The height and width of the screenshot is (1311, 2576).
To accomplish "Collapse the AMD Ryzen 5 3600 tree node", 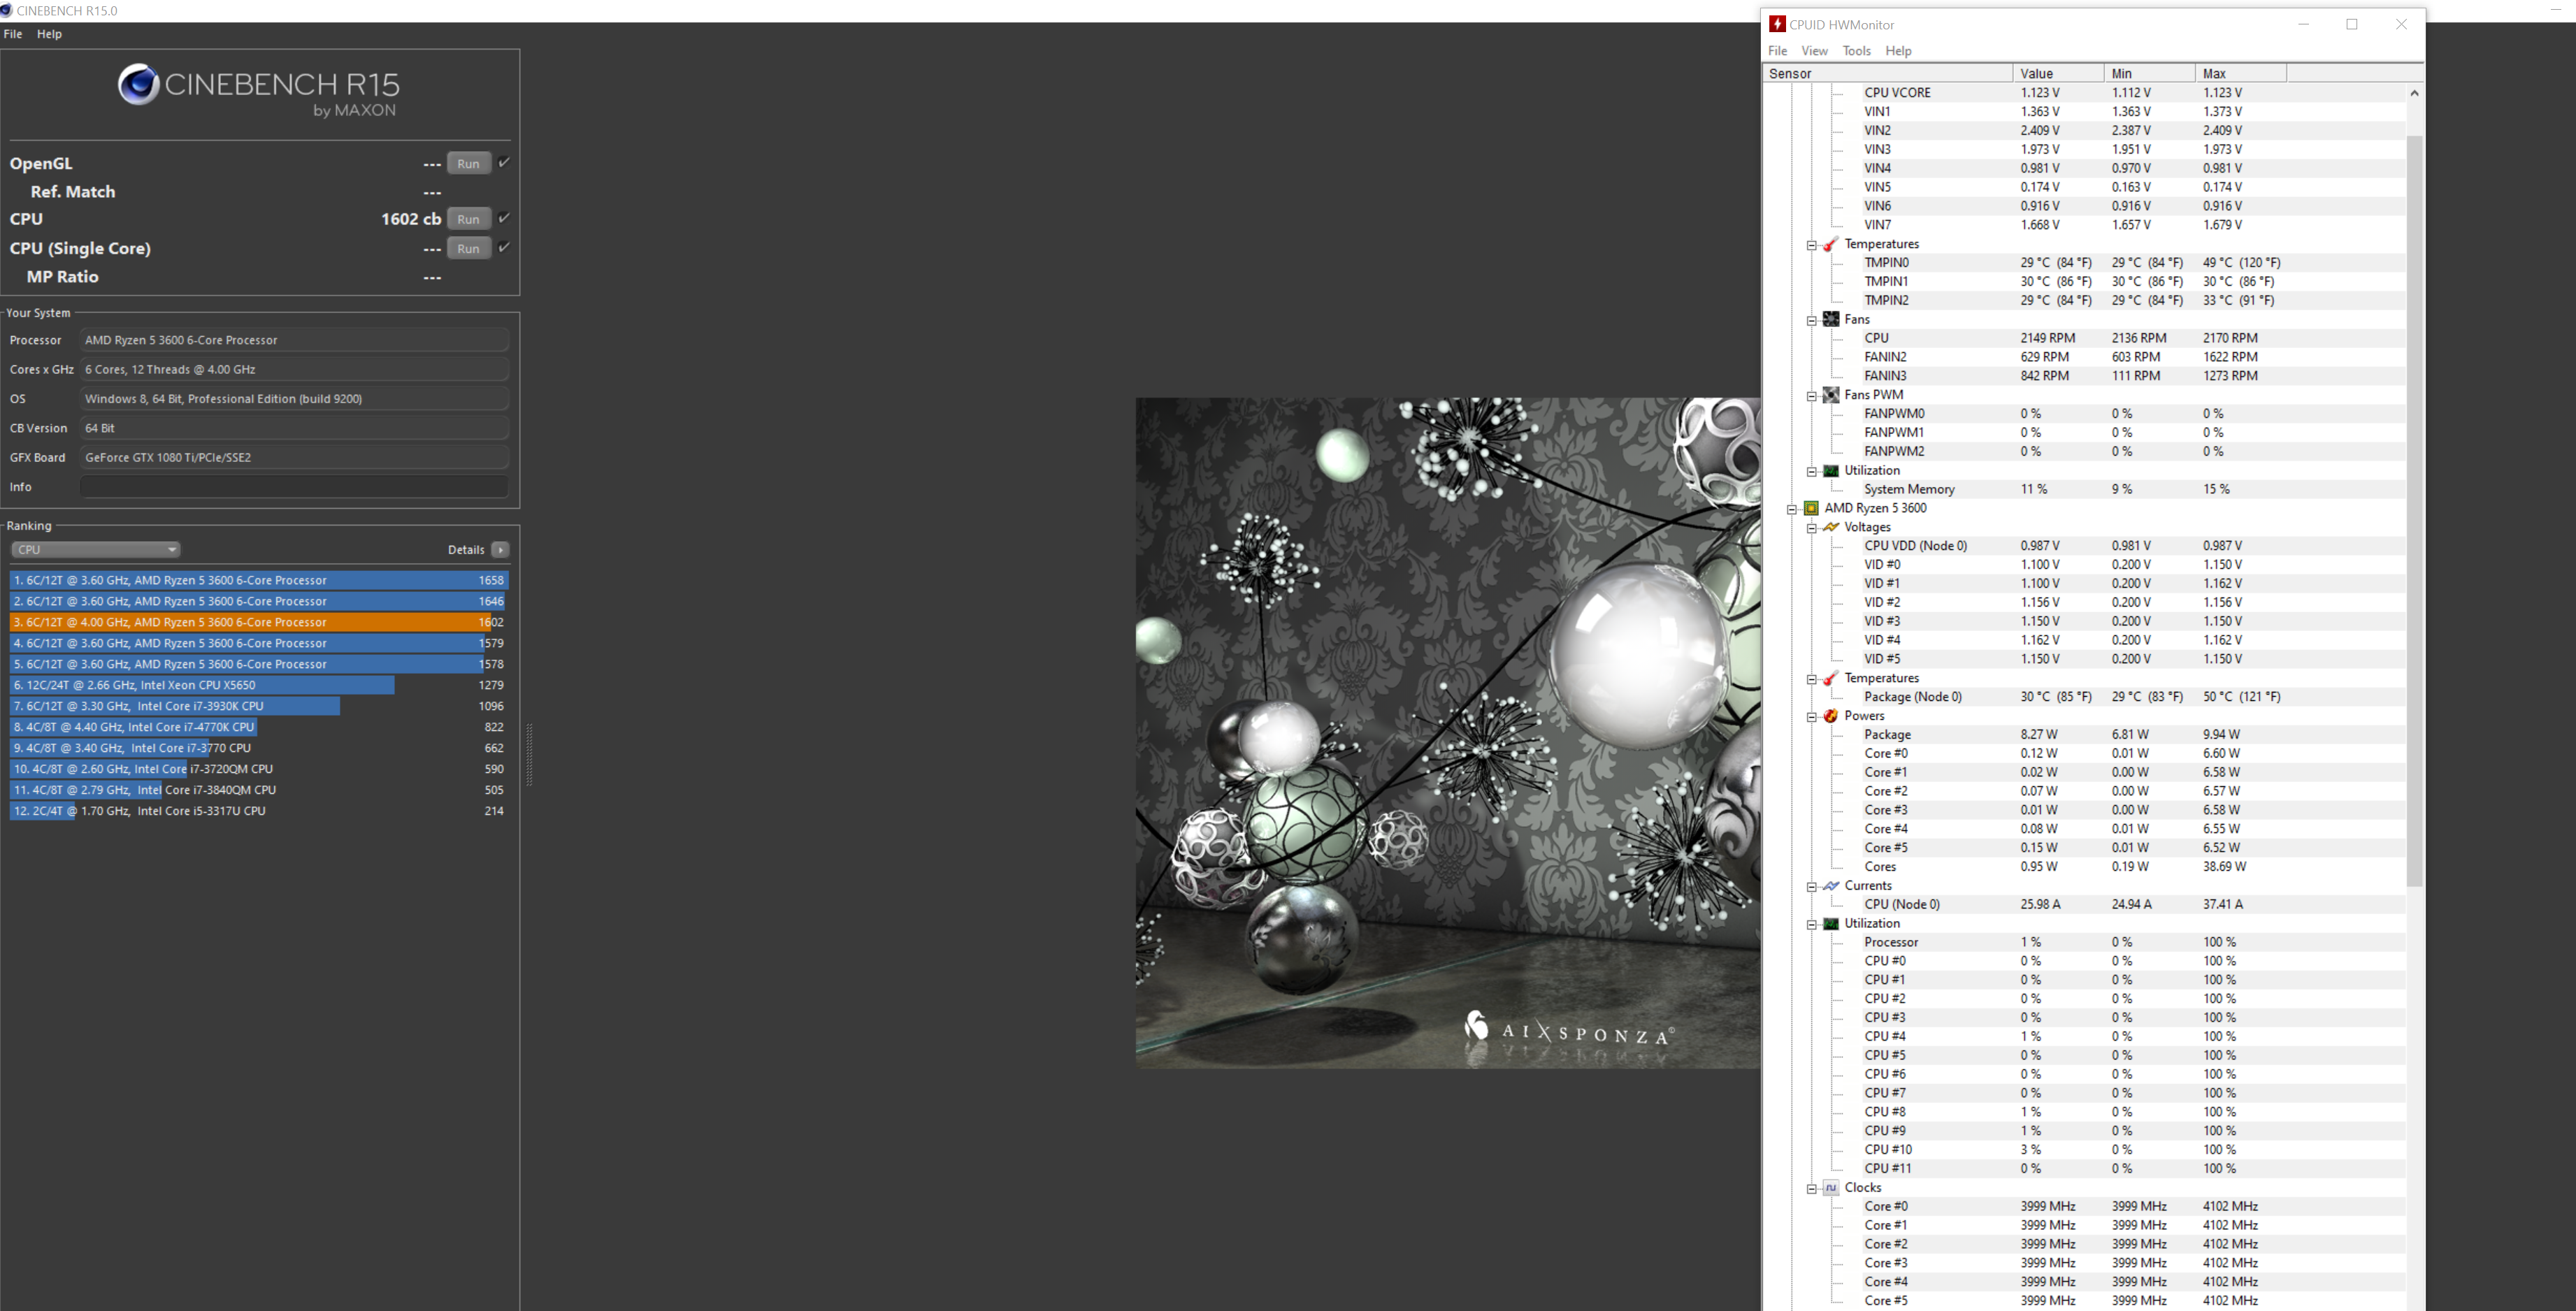I will point(1792,509).
